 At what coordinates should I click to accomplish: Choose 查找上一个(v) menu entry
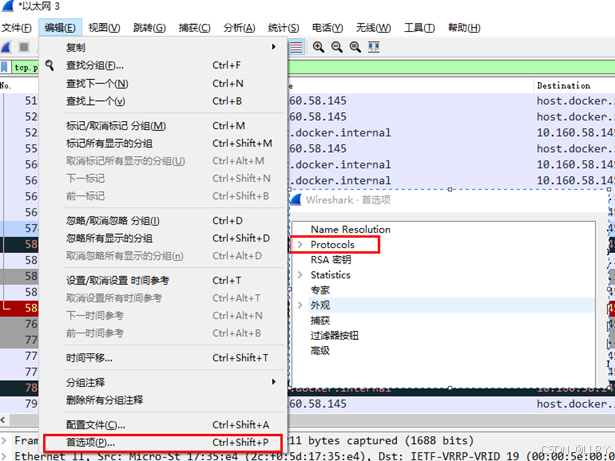(163, 101)
